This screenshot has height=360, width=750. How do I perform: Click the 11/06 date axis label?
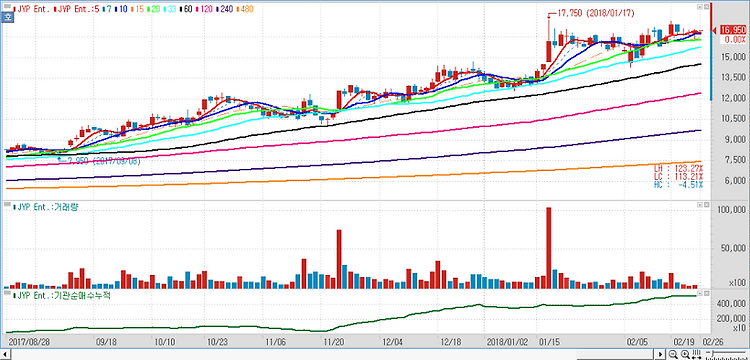275,342
